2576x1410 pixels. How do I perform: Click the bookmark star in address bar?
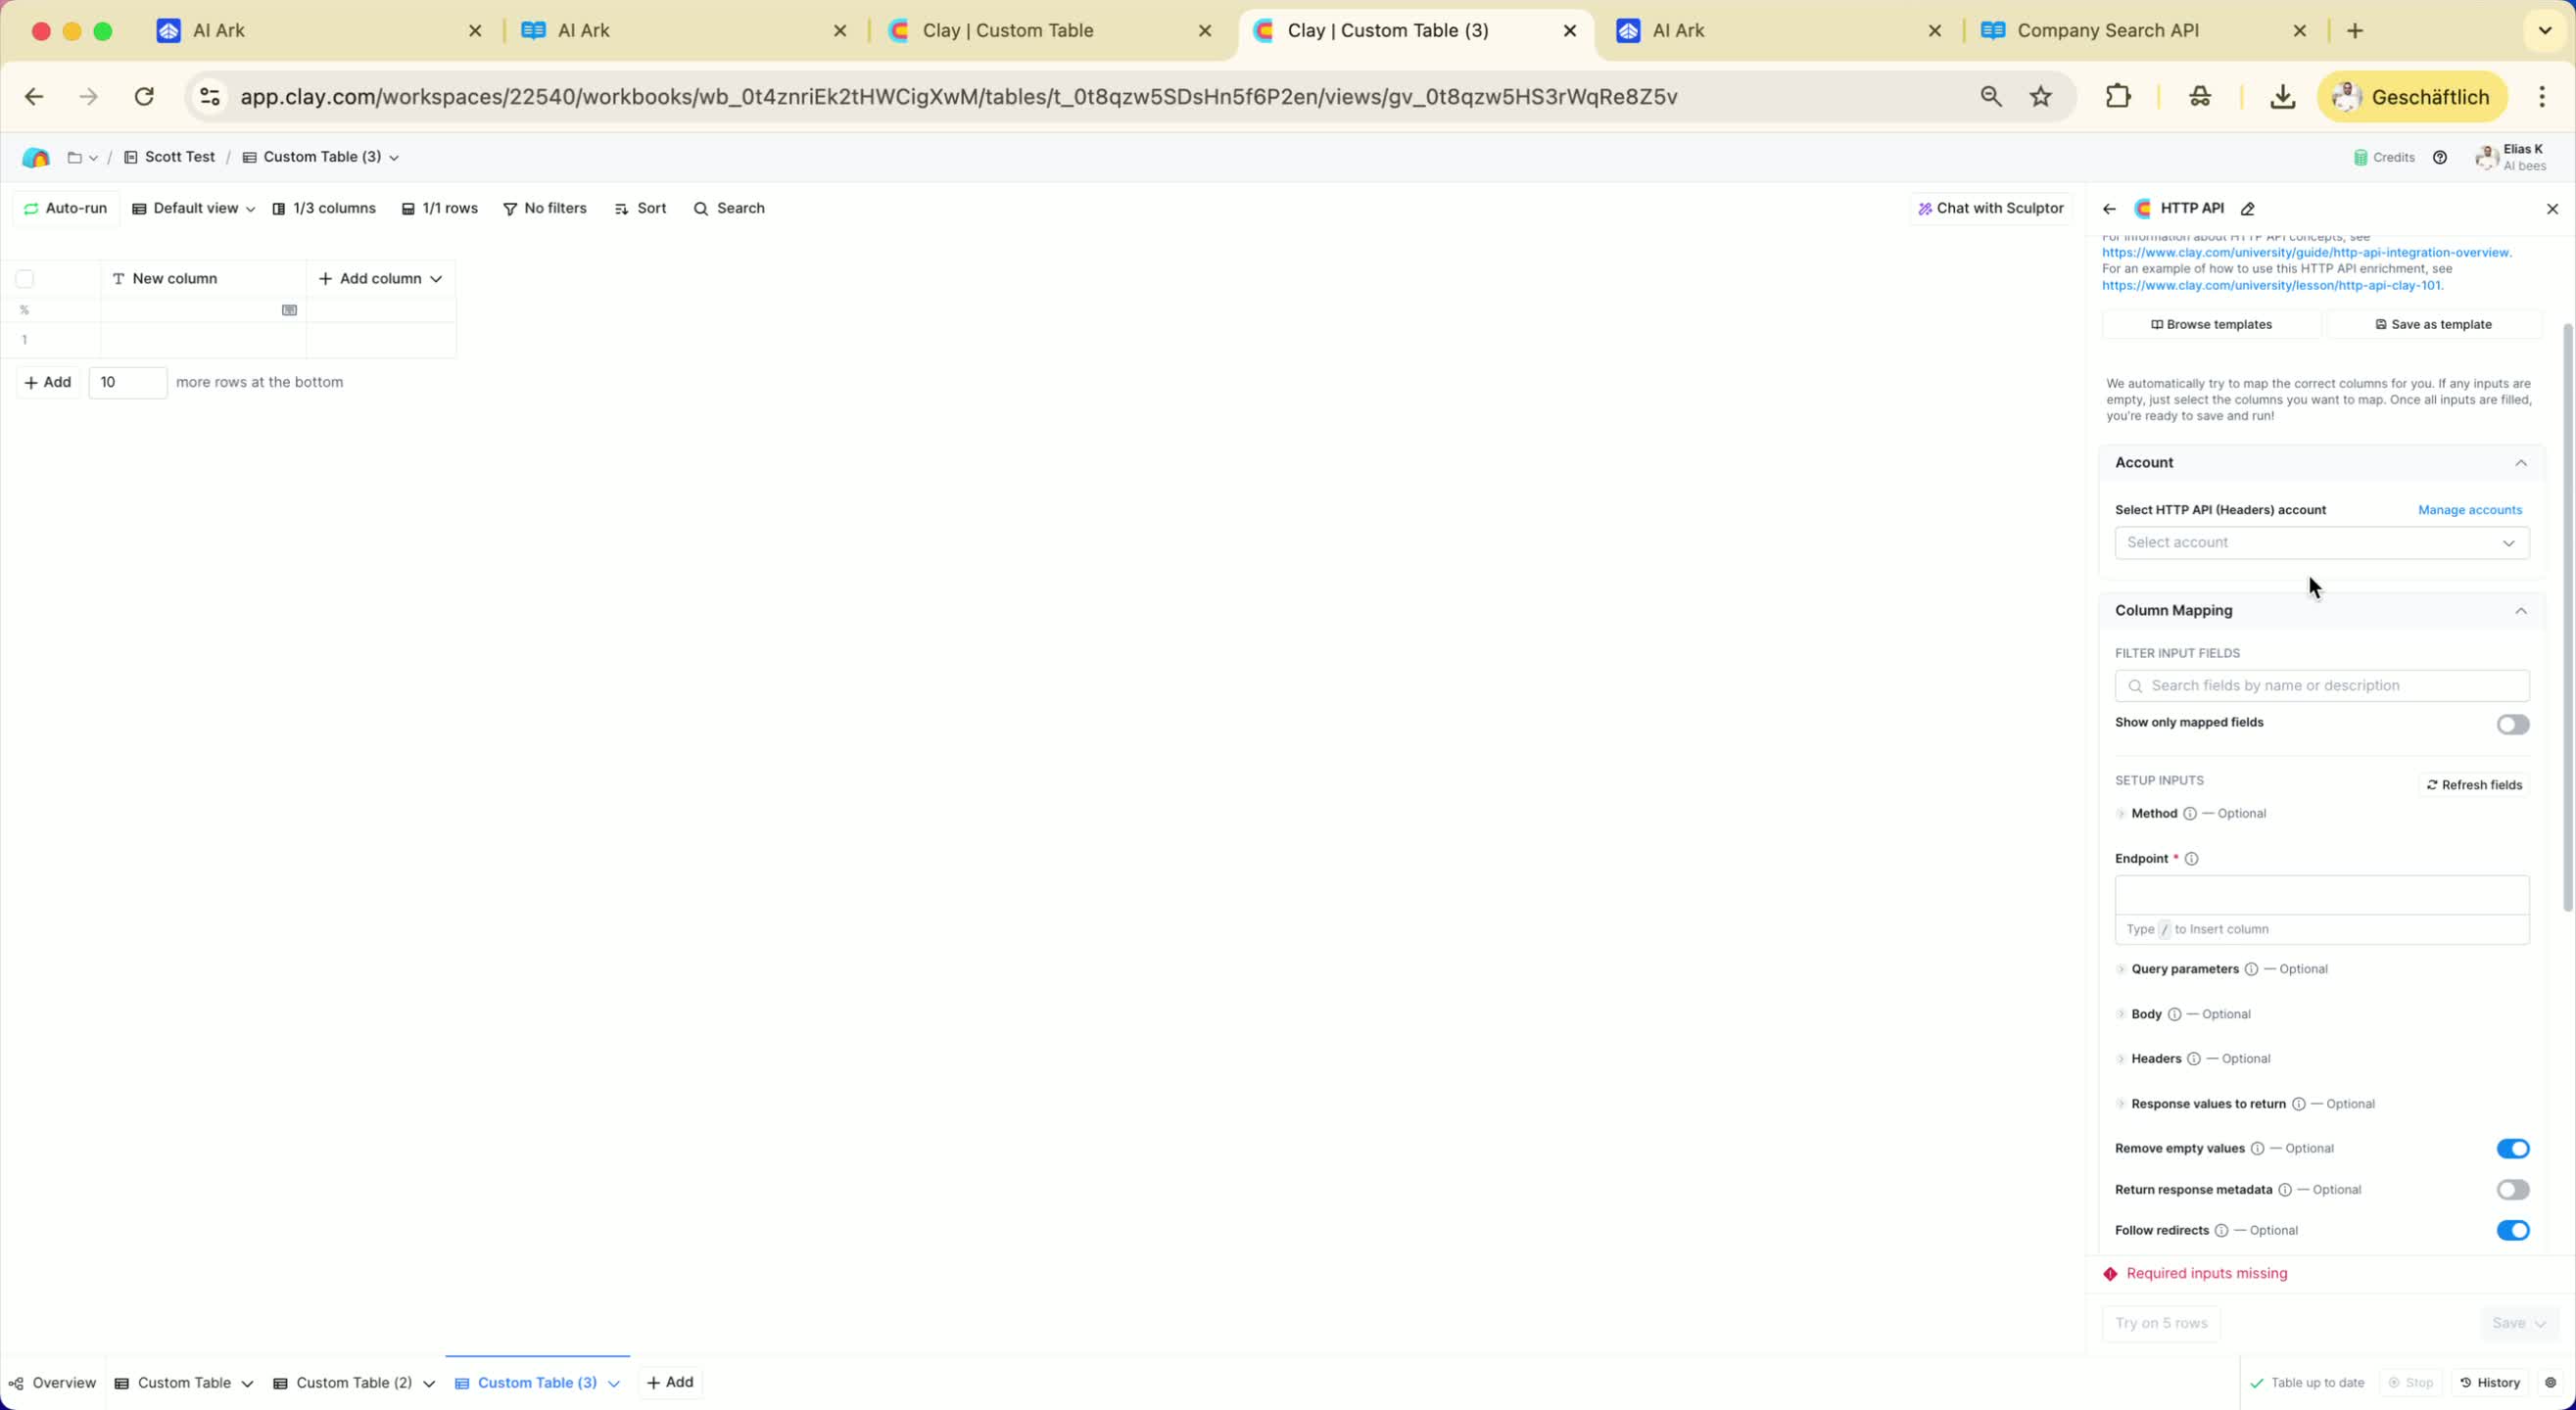point(2041,97)
